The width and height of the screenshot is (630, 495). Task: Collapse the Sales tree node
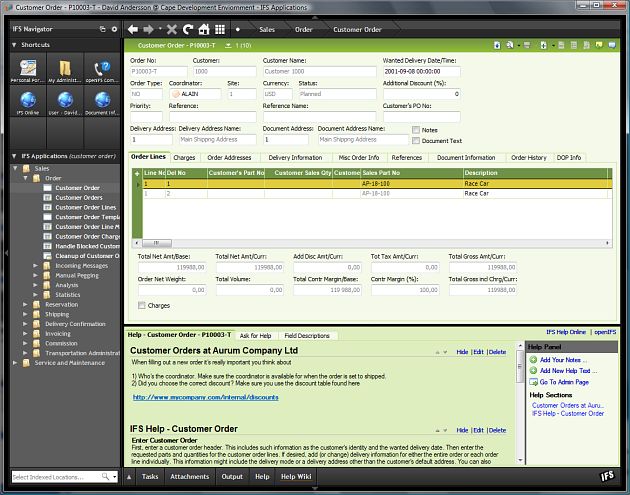pyautogui.click(x=15, y=168)
